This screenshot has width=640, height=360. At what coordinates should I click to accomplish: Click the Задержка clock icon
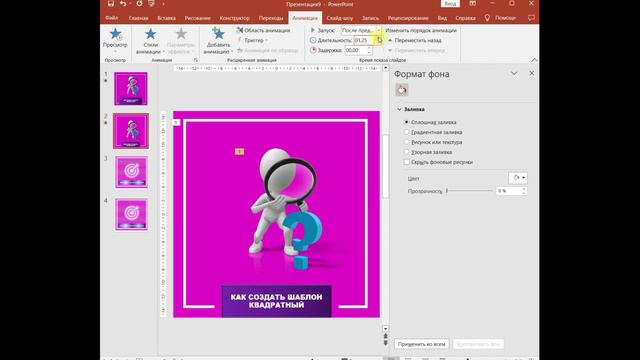pyautogui.click(x=313, y=50)
